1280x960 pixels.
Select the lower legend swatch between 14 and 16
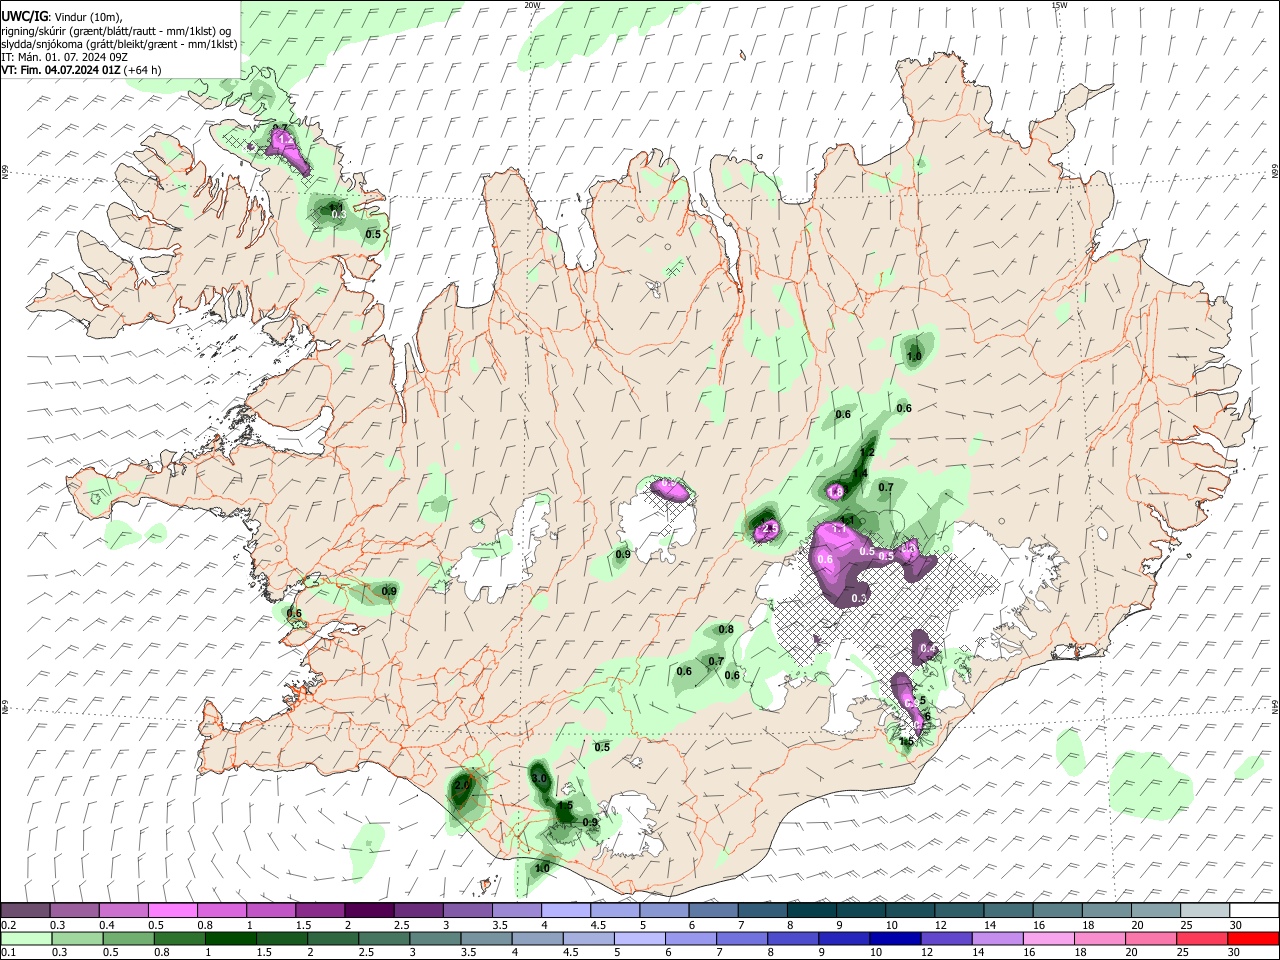(x=996, y=939)
